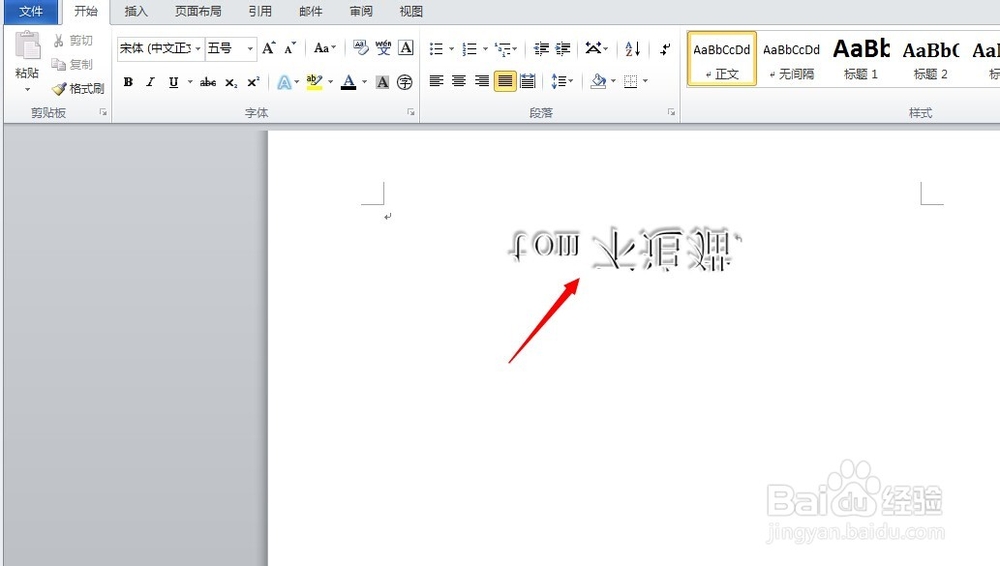Place cursor at the first paragraph mark

pyautogui.click(x=388, y=216)
